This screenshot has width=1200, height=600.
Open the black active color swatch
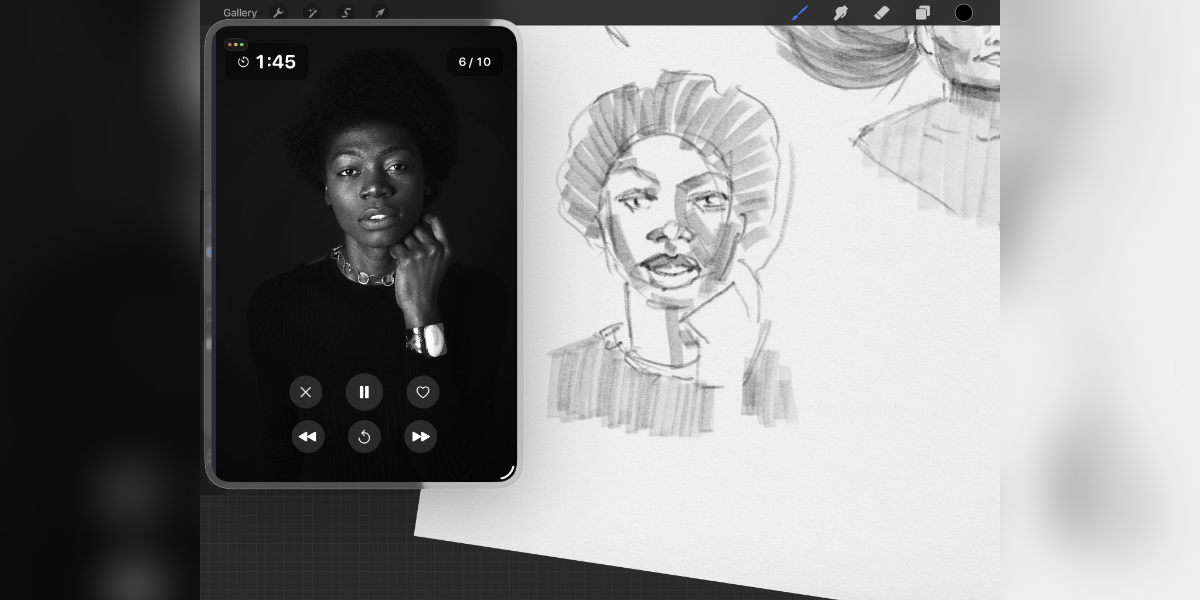click(x=964, y=13)
